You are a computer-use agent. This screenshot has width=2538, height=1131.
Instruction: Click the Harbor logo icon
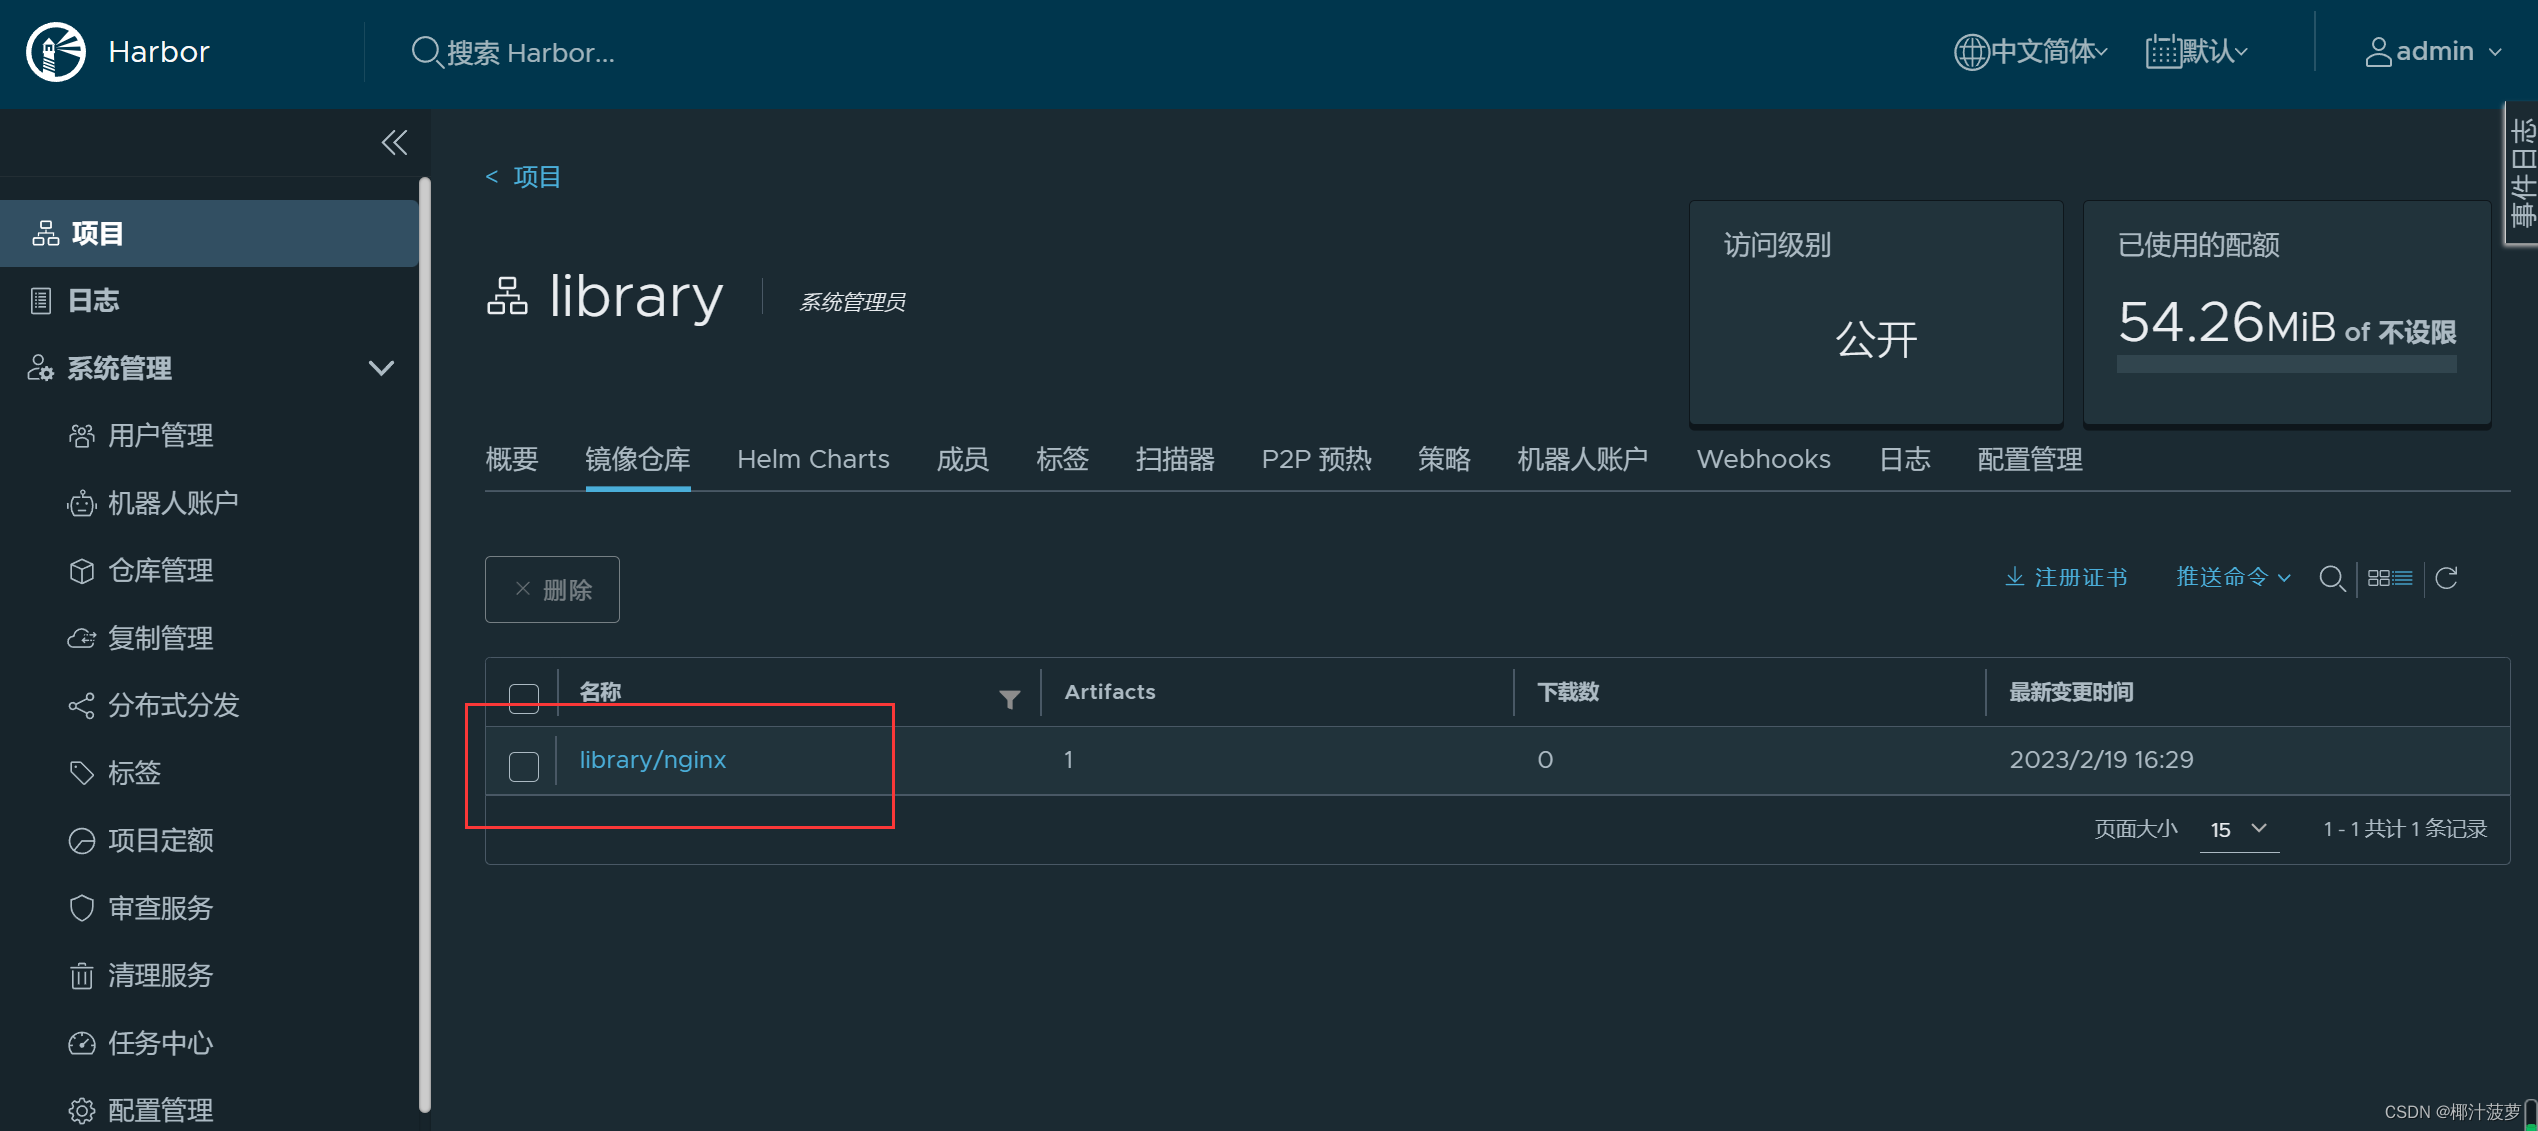point(56,52)
